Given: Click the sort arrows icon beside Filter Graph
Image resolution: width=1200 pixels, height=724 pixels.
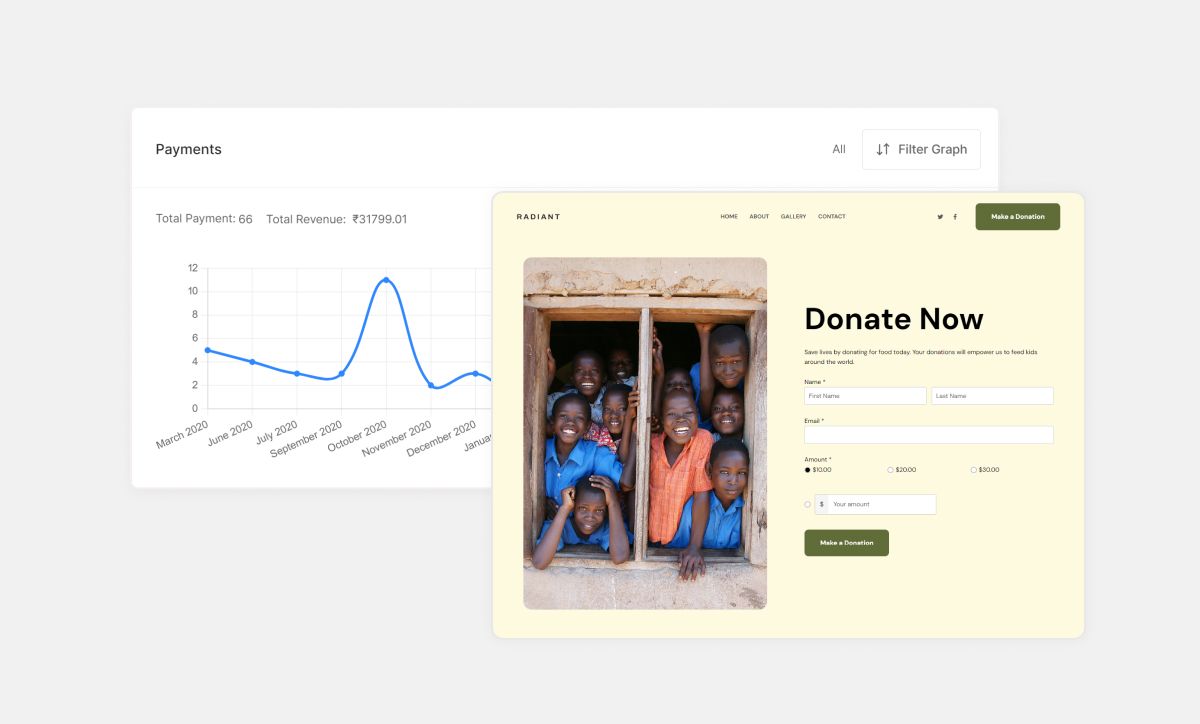Looking at the screenshot, I should 883,149.
